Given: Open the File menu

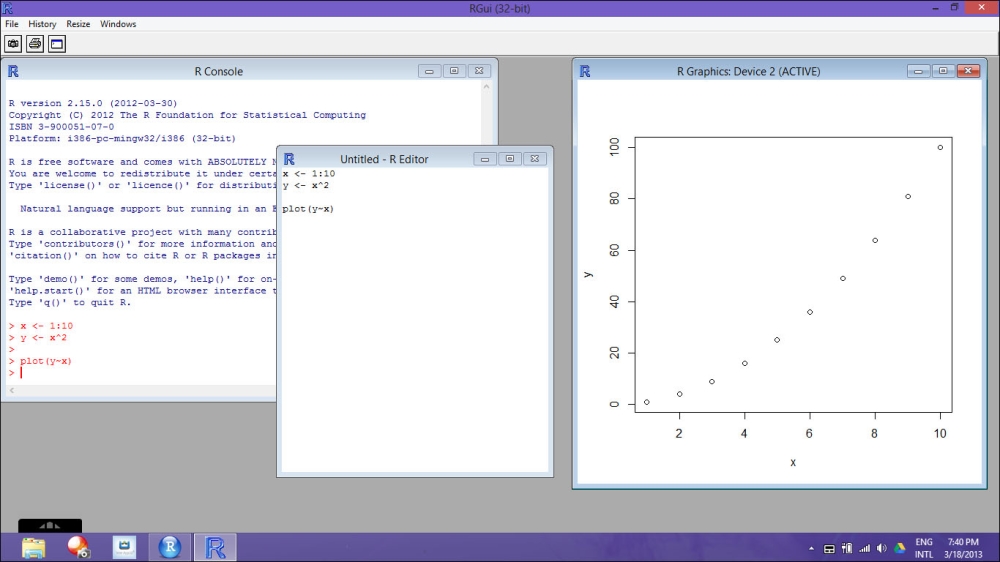Looking at the screenshot, I should (11, 24).
